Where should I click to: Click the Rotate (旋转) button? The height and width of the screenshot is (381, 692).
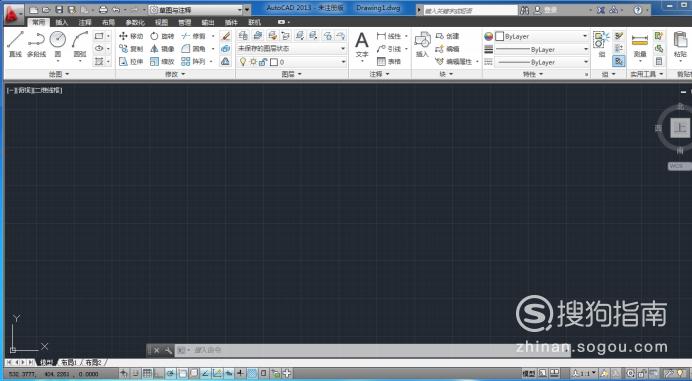tap(162, 36)
